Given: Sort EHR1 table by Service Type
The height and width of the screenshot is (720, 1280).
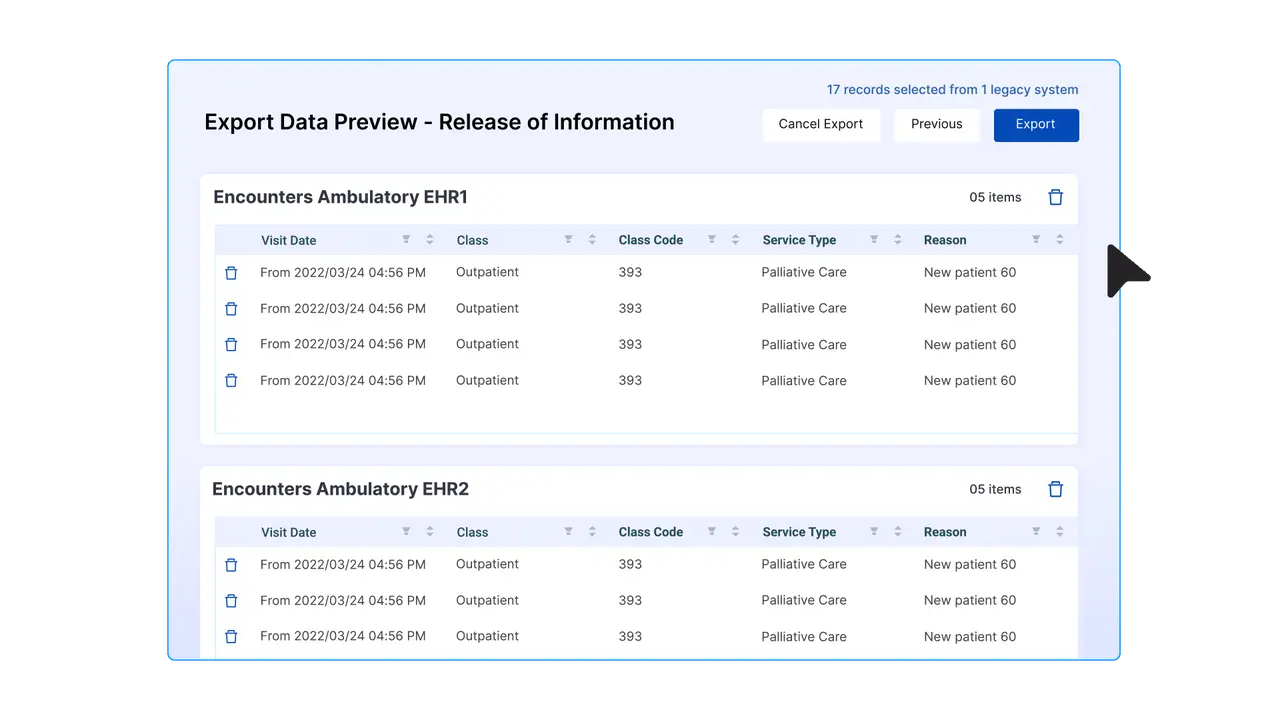Looking at the screenshot, I should click(898, 240).
